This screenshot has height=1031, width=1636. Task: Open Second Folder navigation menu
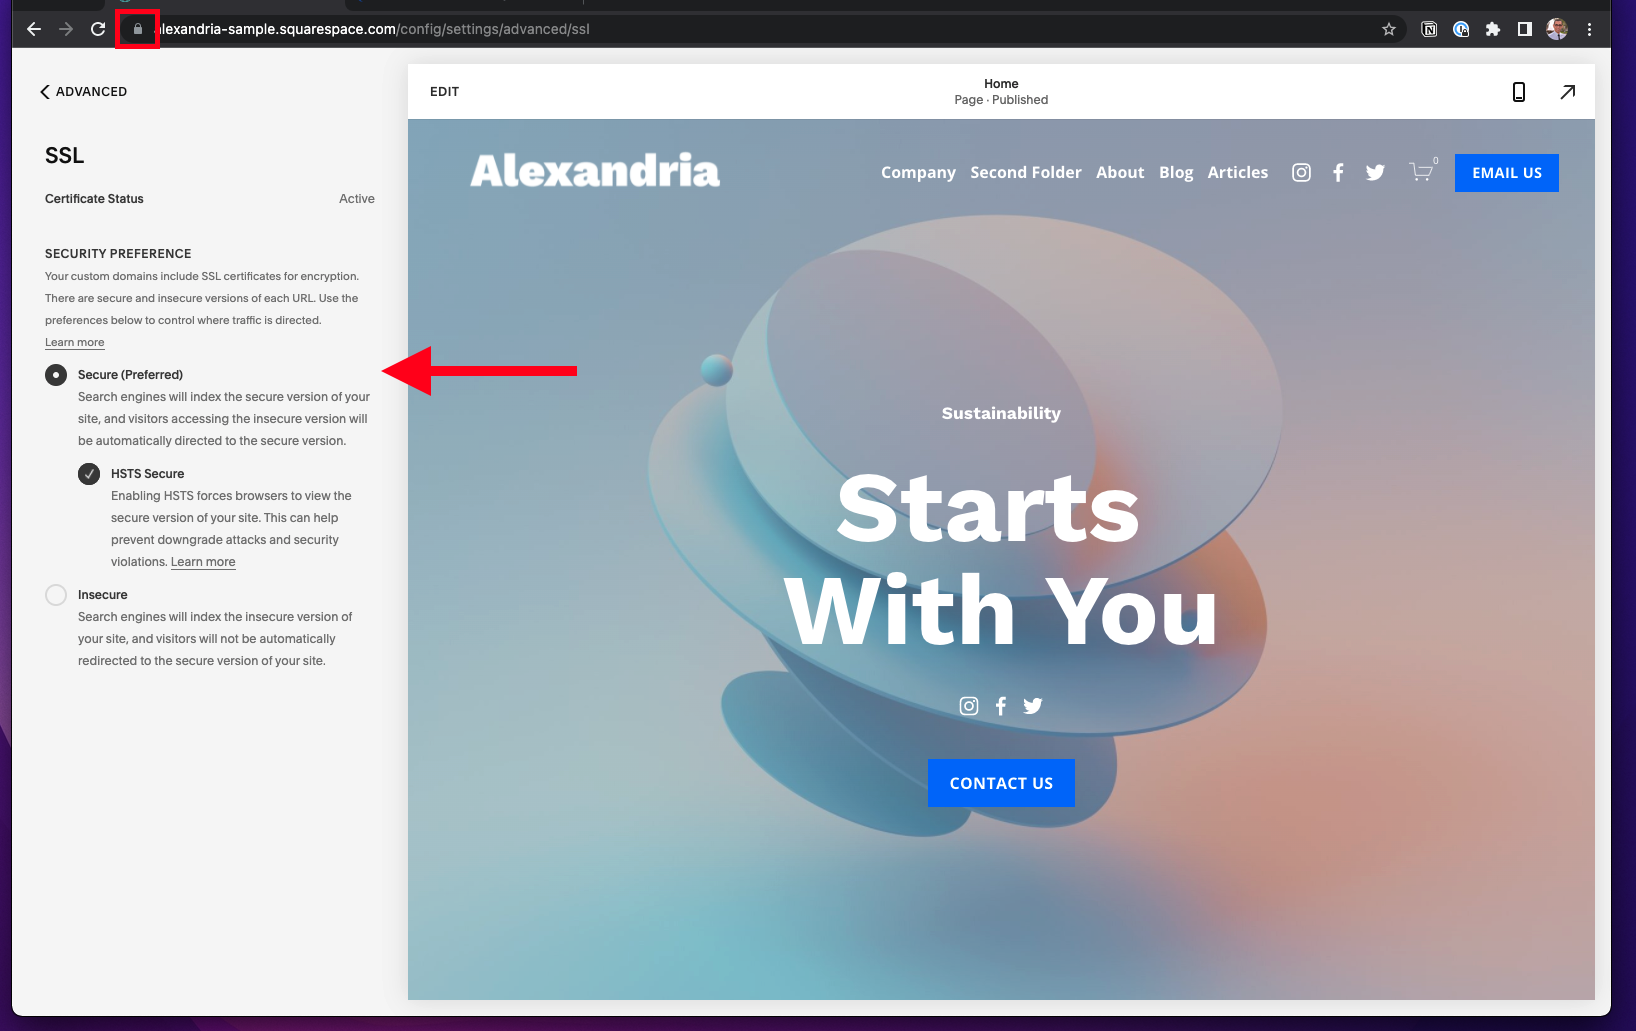coord(1026,173)
